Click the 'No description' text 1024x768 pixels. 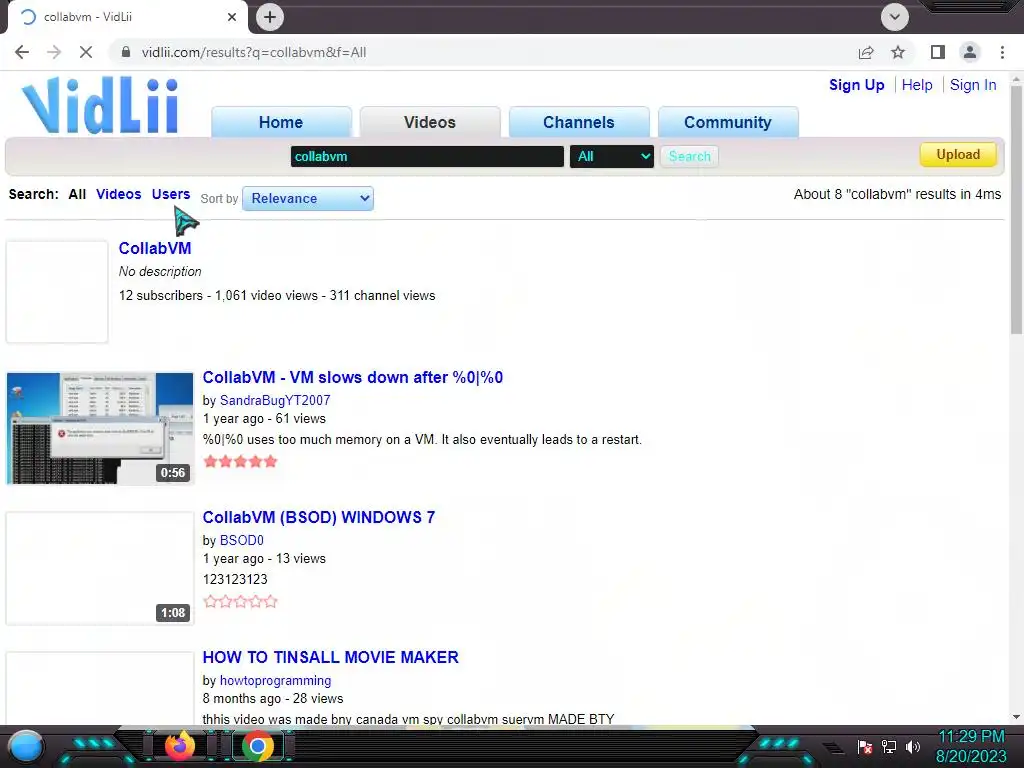(160, 272)
